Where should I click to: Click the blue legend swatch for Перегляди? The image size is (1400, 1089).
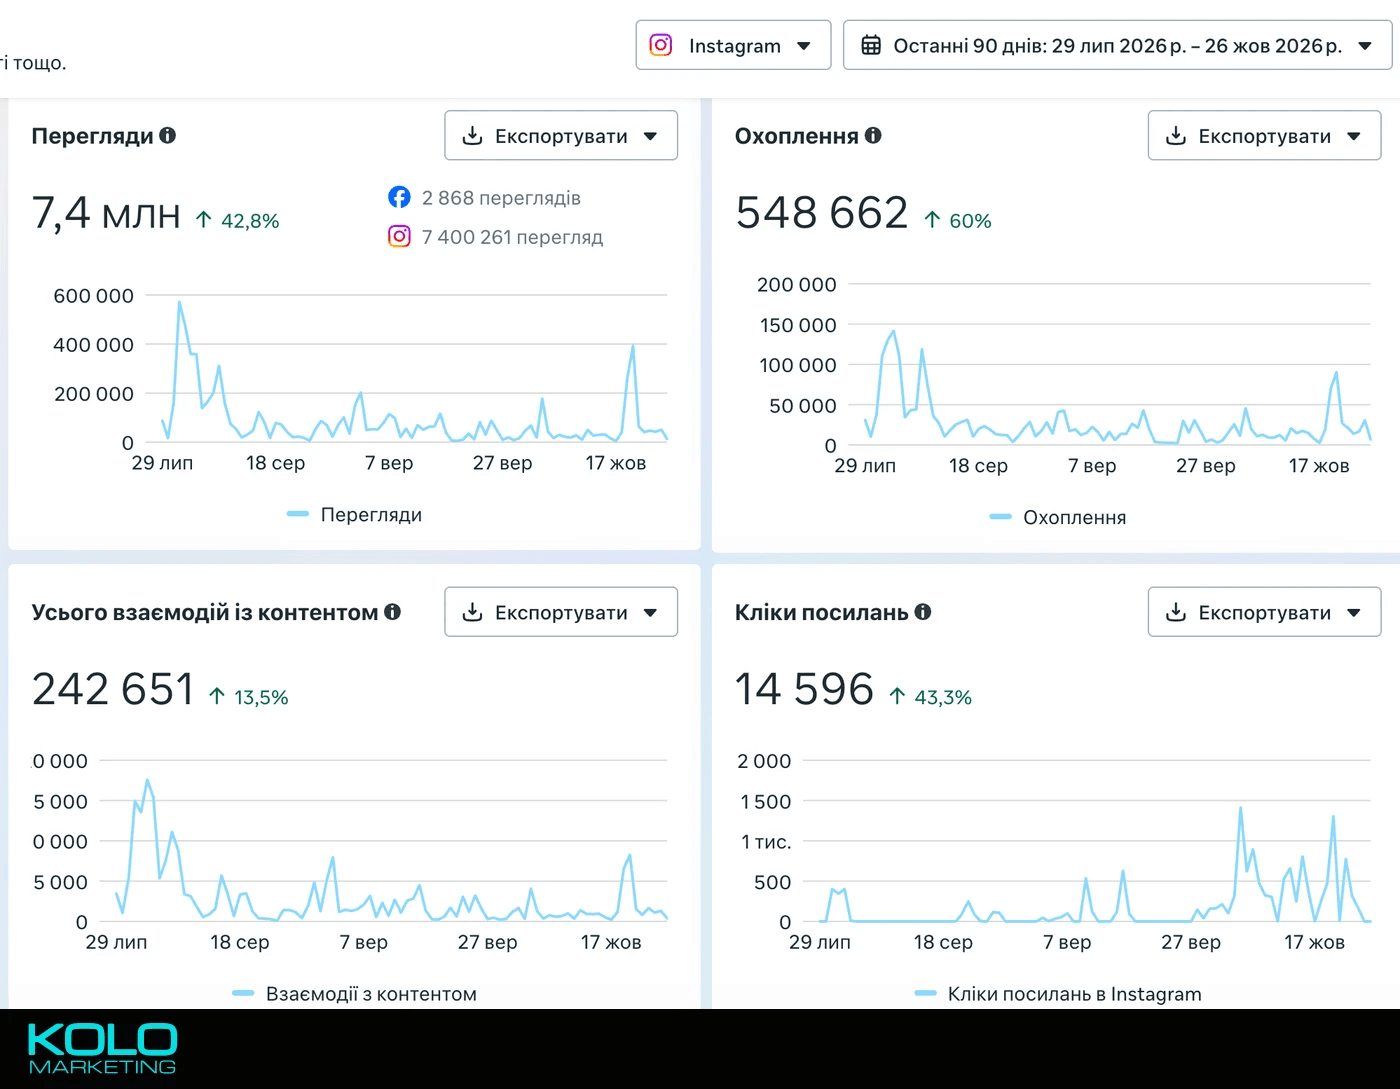tap(298, 514)
